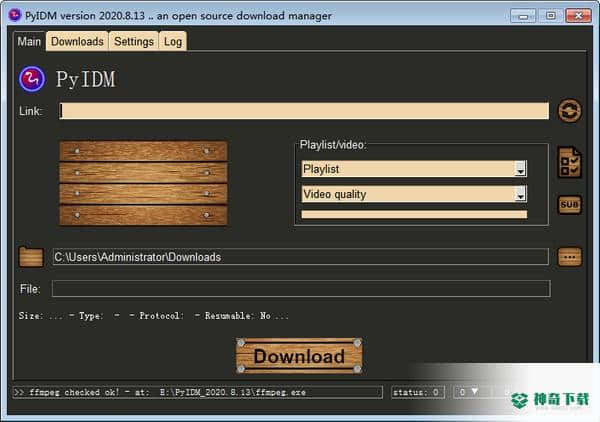Click the status: 0 indicator
This screenshot has width=600, height=422.
click(418, 392)
